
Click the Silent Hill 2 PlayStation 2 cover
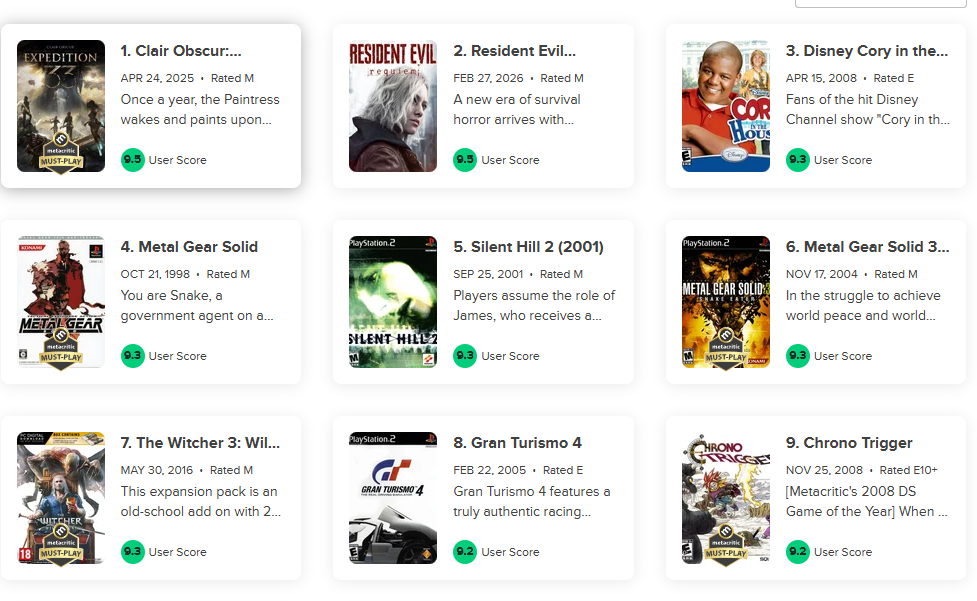(393, 302)
